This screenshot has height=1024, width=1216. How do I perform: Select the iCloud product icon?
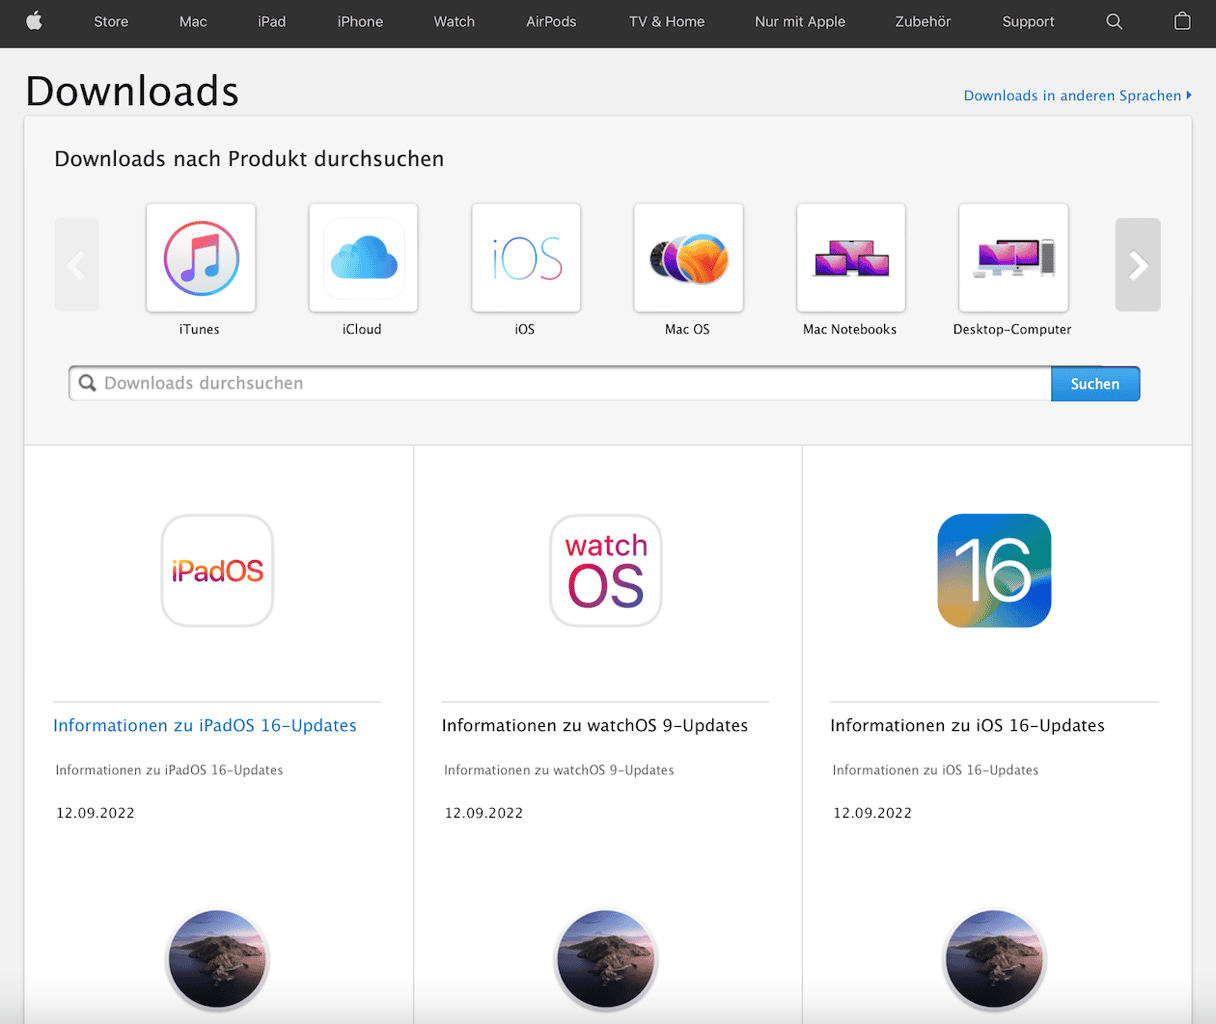pyautogui.click(x=363, y=258)
